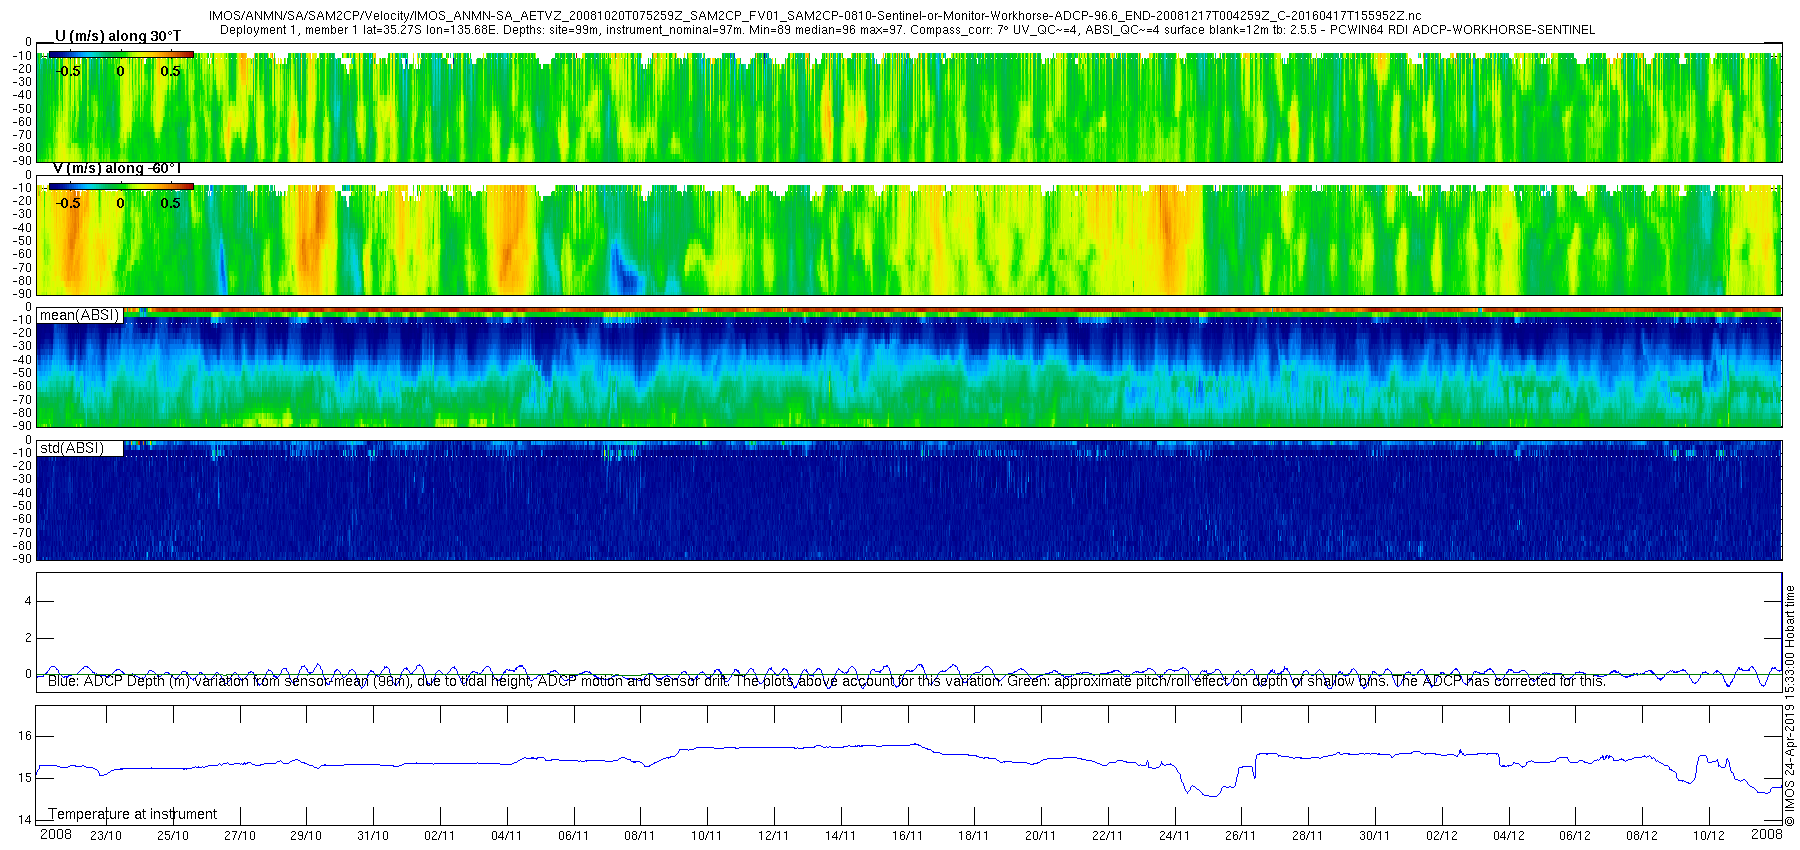Click the 'Deployment 1, member 1' metadata line
This screenshot has width=1800, height=850.
(907, 30)
